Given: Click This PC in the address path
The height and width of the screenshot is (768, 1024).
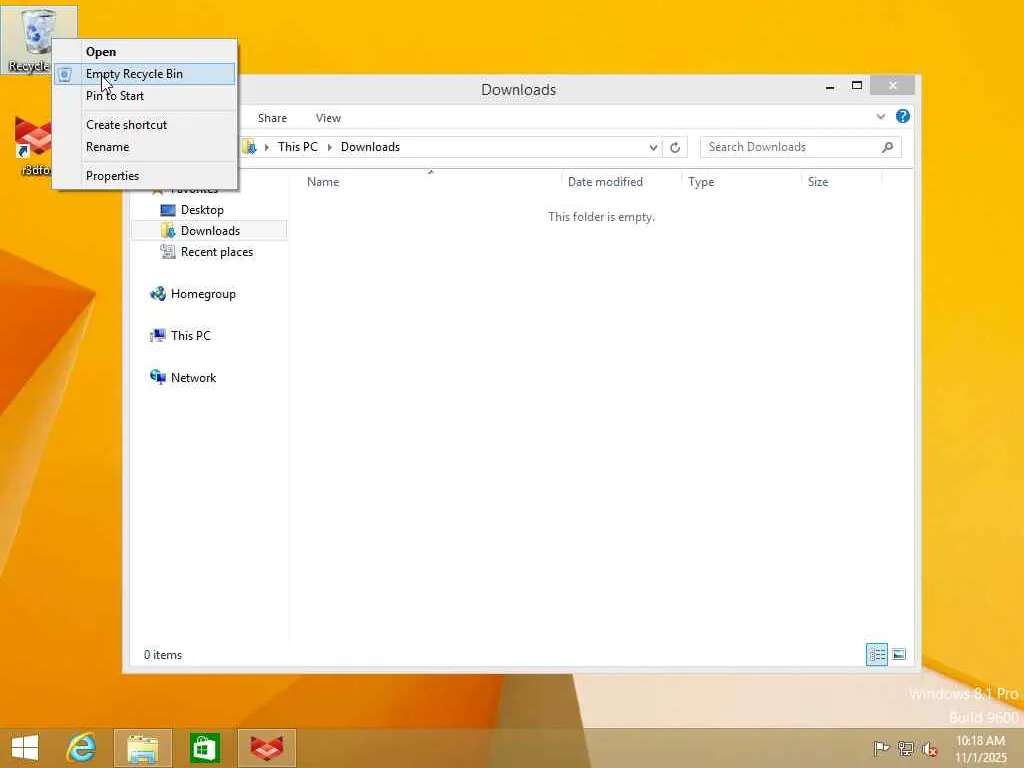Looking at the screenshot, I should [298, 147].
